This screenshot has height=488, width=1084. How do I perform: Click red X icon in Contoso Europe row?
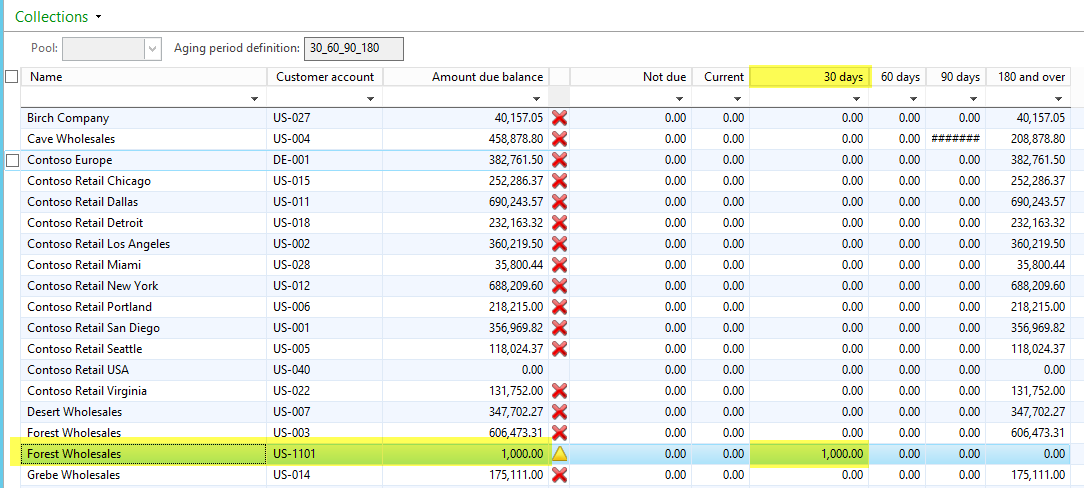(x=559, y=160)
